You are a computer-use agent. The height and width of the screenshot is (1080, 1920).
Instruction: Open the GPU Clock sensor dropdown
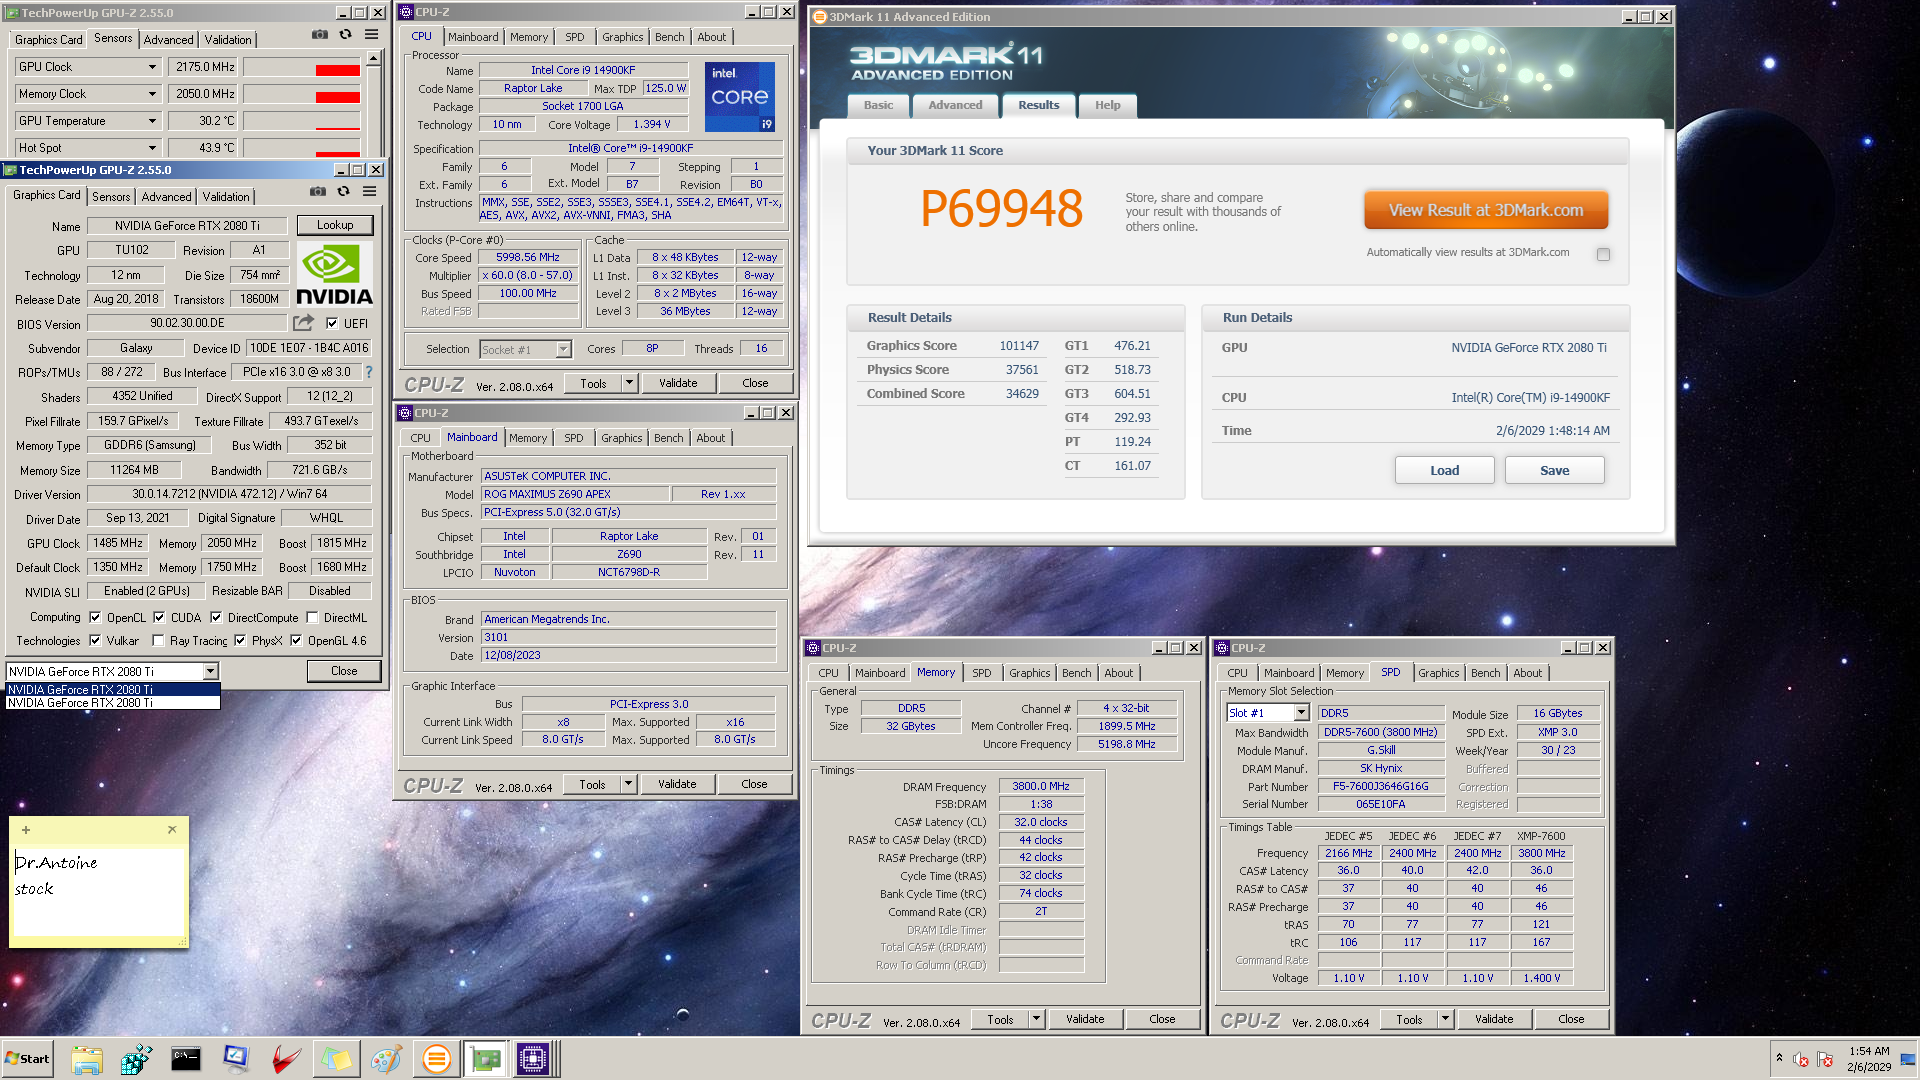point(152,67)
